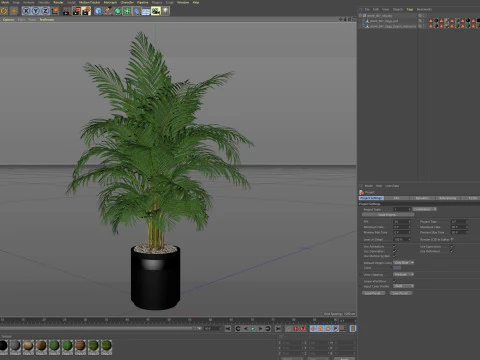This screenshot has width=480, height=360.
Task: Open the Render Settings icon
Action: [x=86, y=11]
